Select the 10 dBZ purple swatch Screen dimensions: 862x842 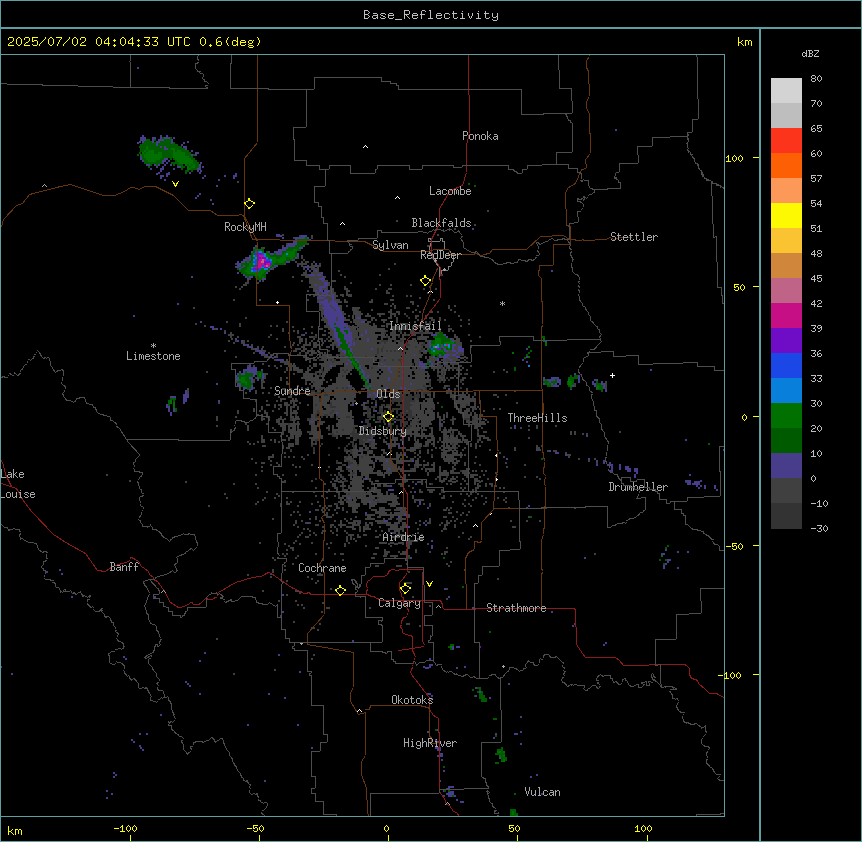[786, 466]
